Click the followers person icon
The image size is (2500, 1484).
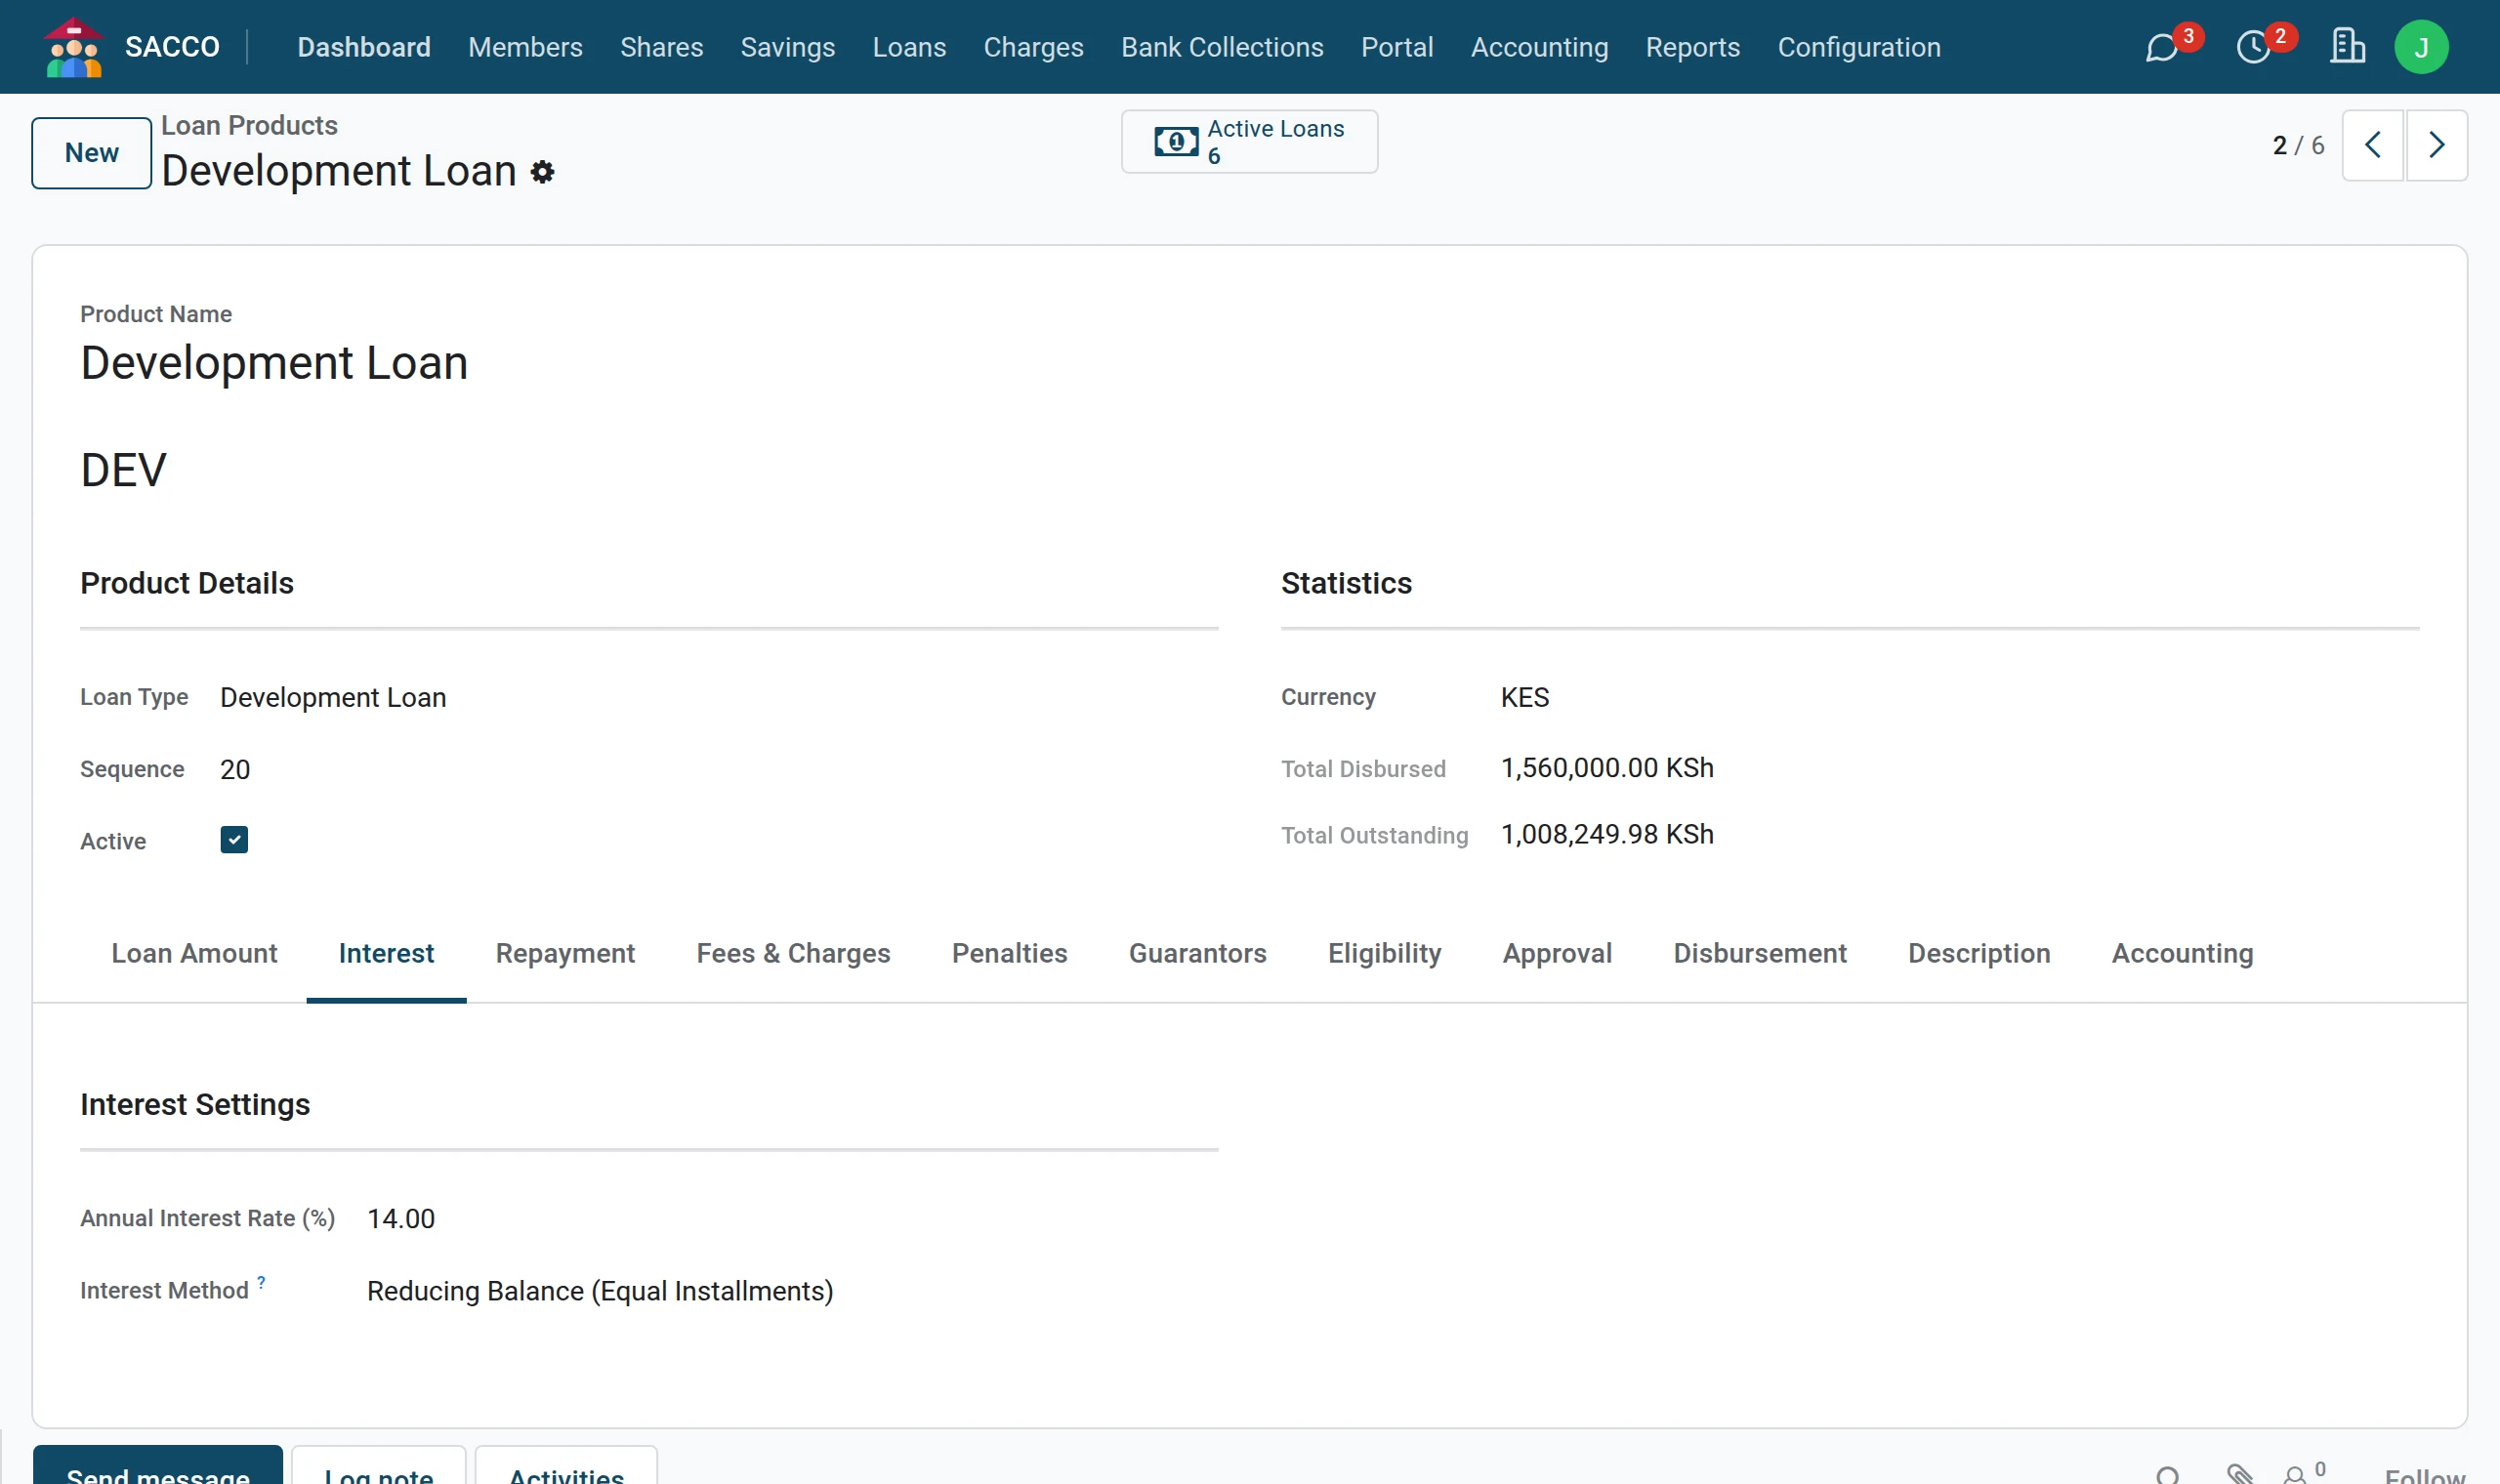(2295, 1475)
